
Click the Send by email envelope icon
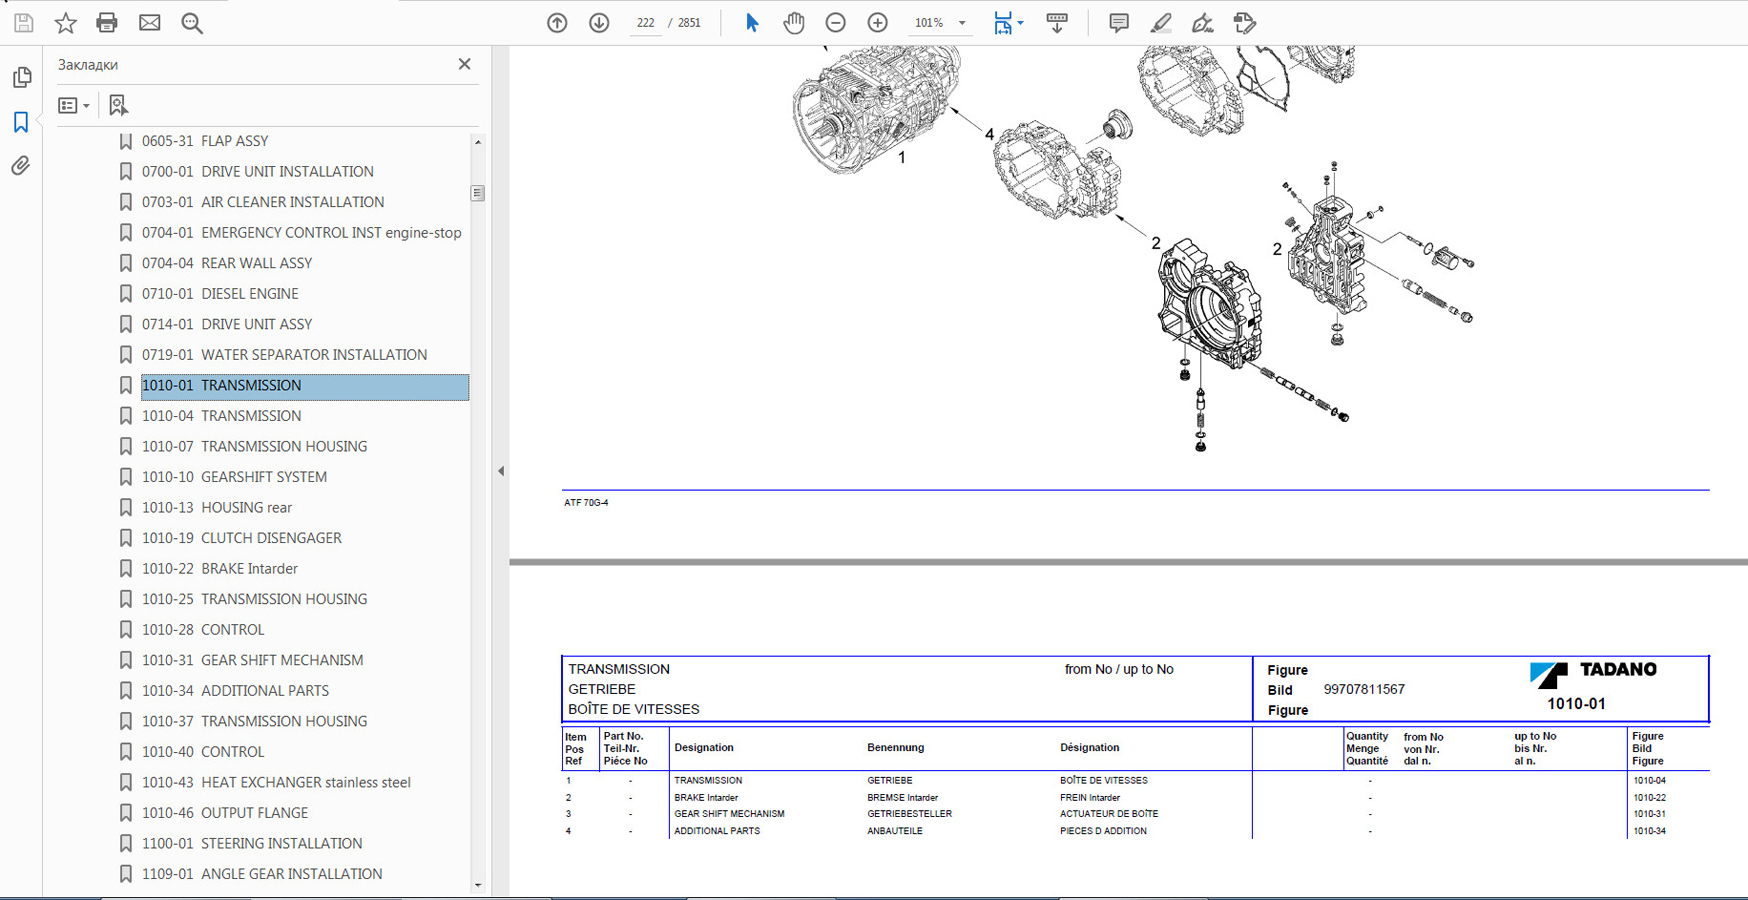coord(149,23)
